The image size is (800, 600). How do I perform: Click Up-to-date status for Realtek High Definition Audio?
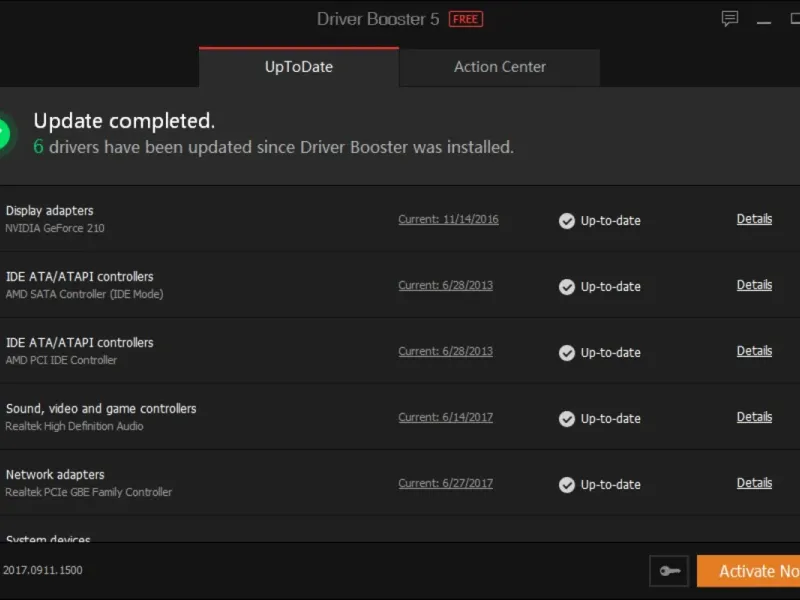click(x=610, y=418)
